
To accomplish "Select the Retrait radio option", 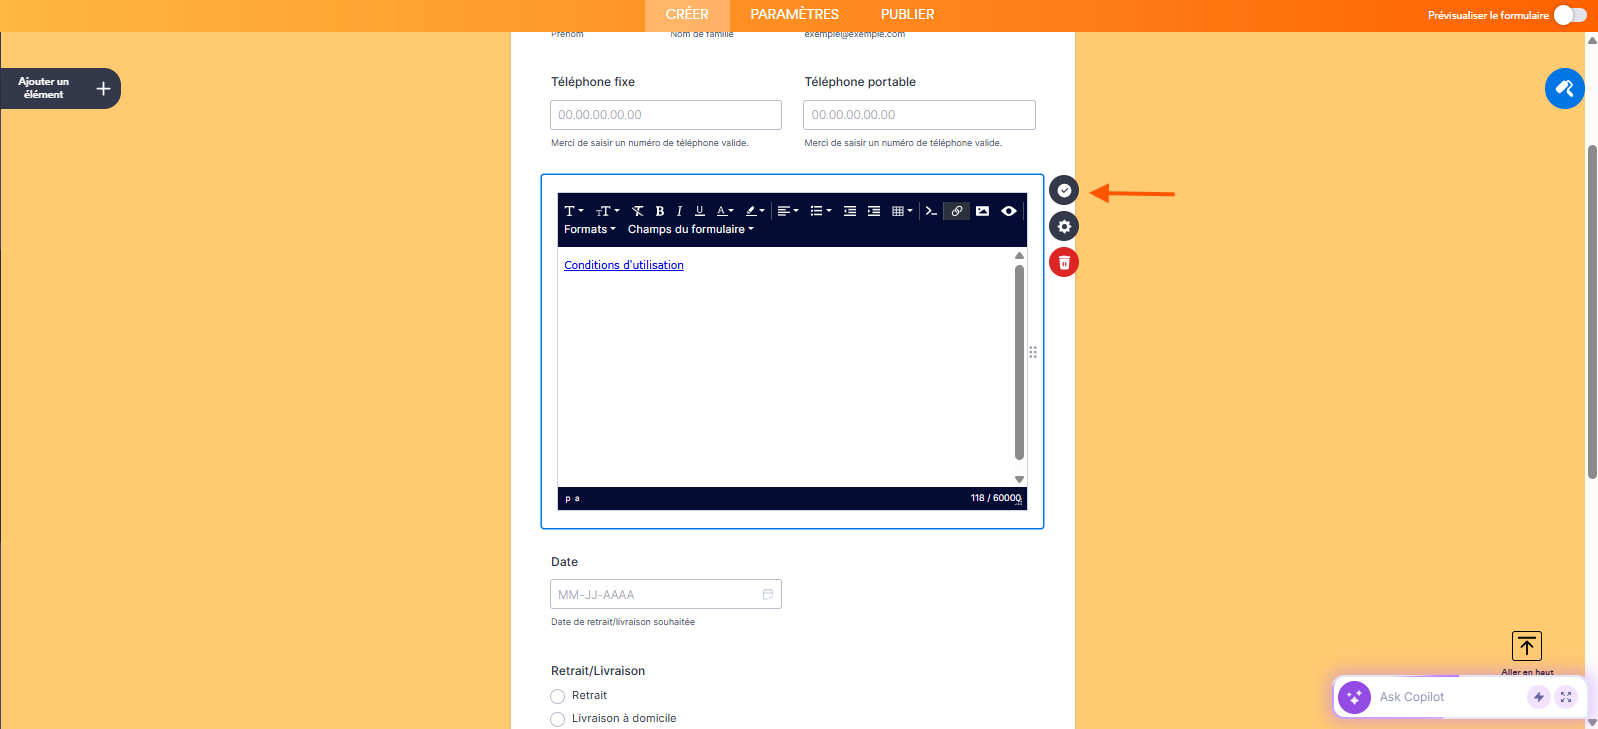I will (558, 696).
